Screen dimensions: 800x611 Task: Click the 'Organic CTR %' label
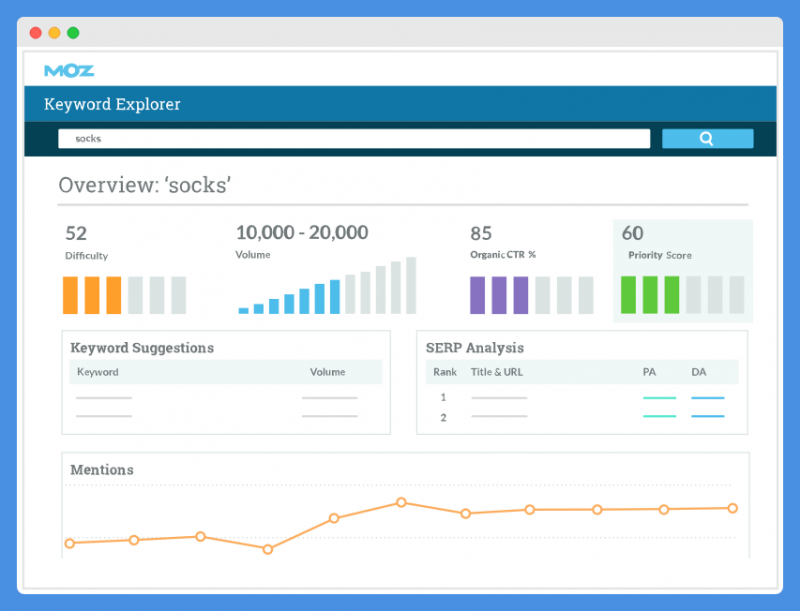[x=503, y=254]
